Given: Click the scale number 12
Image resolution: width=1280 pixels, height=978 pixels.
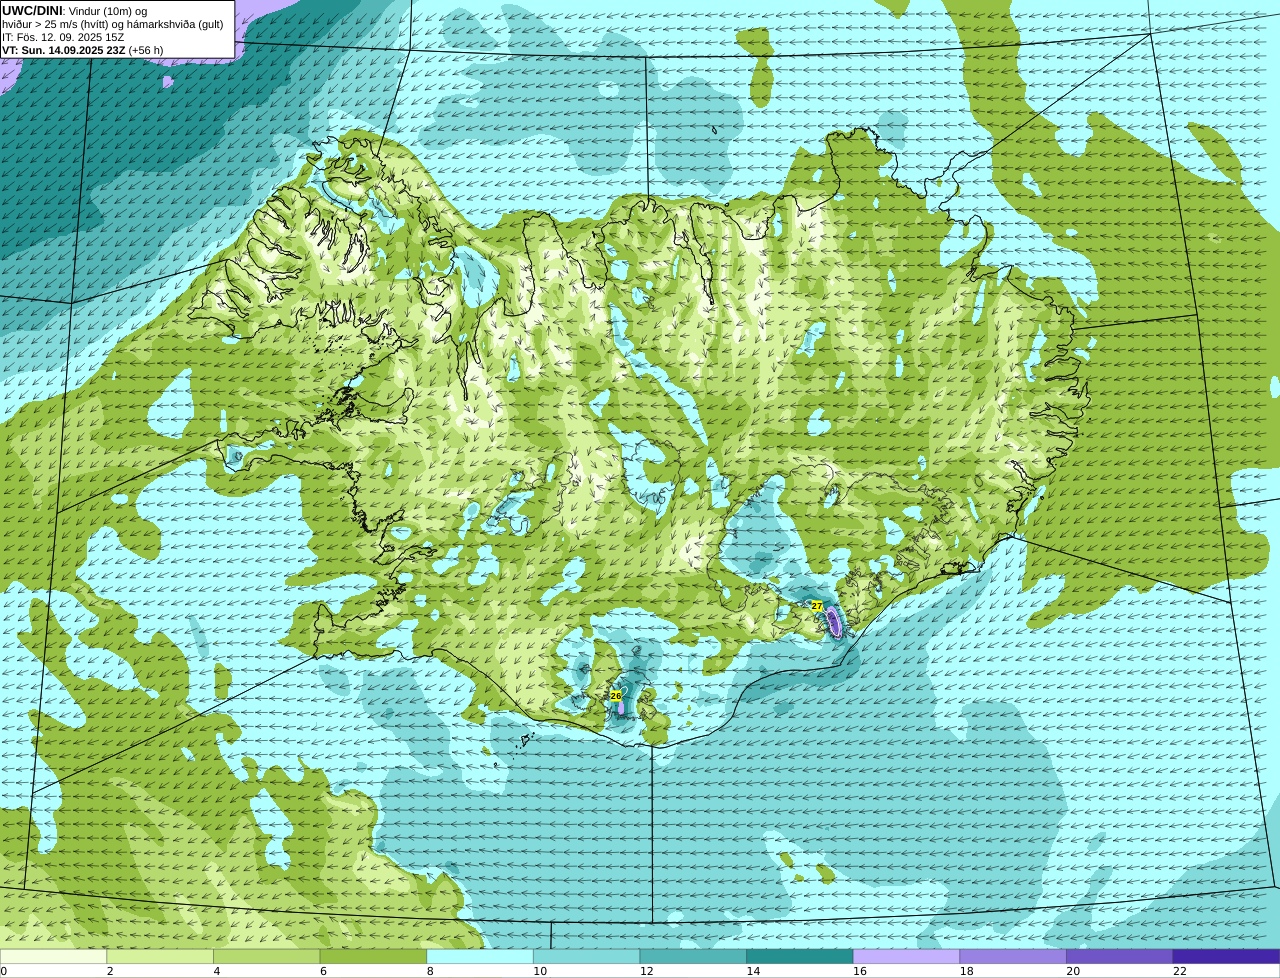Looking at the screenshot, I should pyautogui.click(x=646, y=971).
